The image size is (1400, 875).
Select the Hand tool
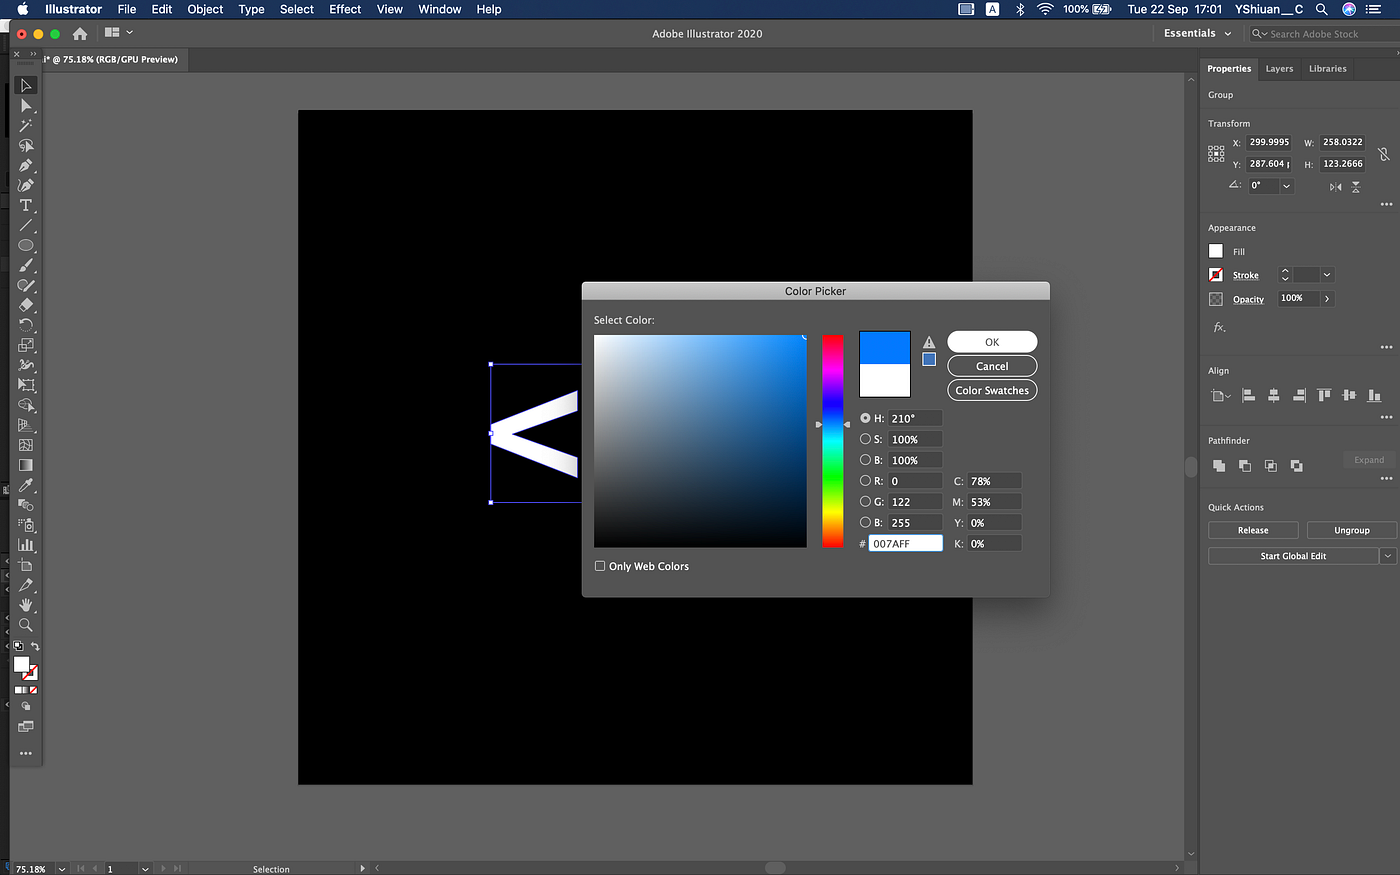pos(26,605)
